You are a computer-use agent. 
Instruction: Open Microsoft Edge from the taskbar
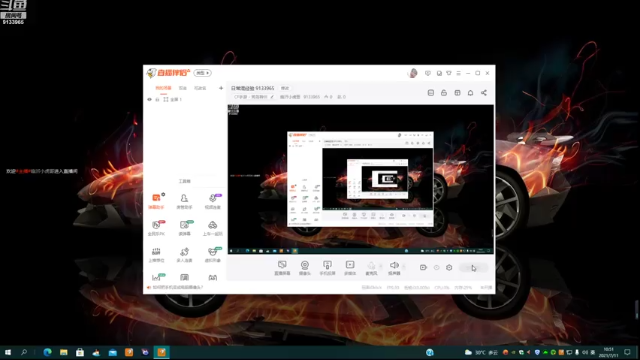47,352
